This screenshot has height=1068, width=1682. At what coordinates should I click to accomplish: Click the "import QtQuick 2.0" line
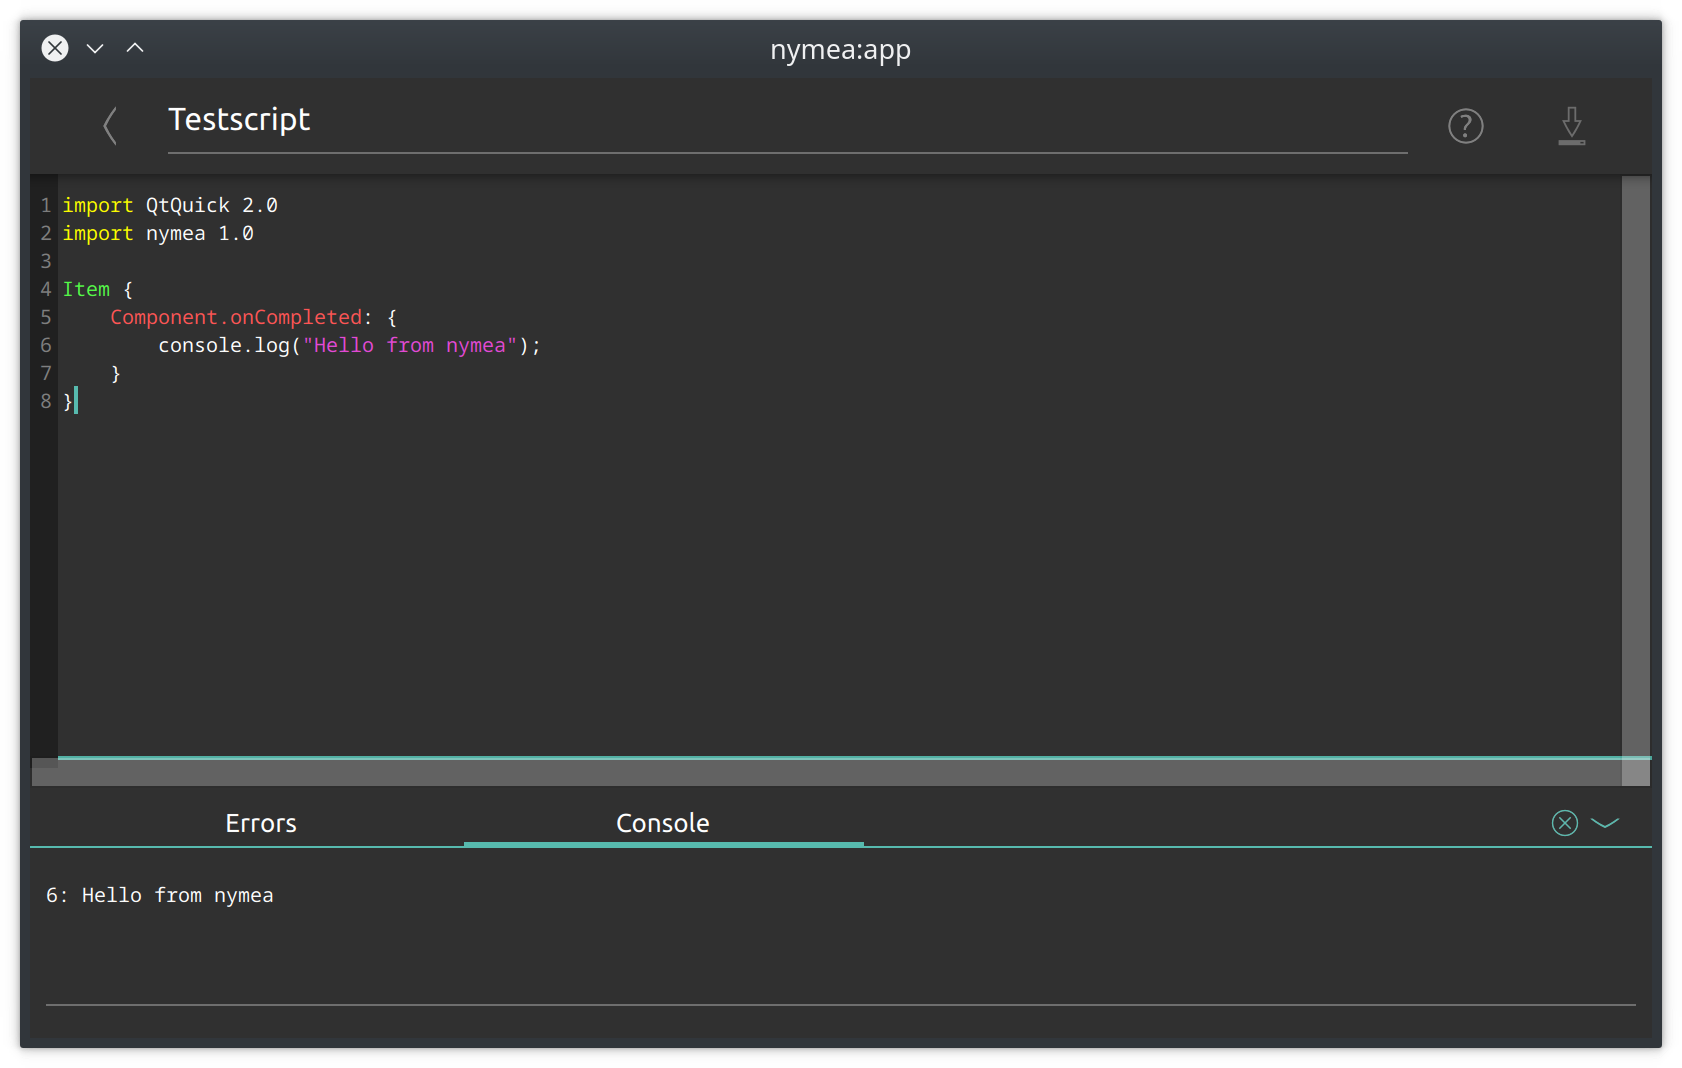tap(170, 205)
